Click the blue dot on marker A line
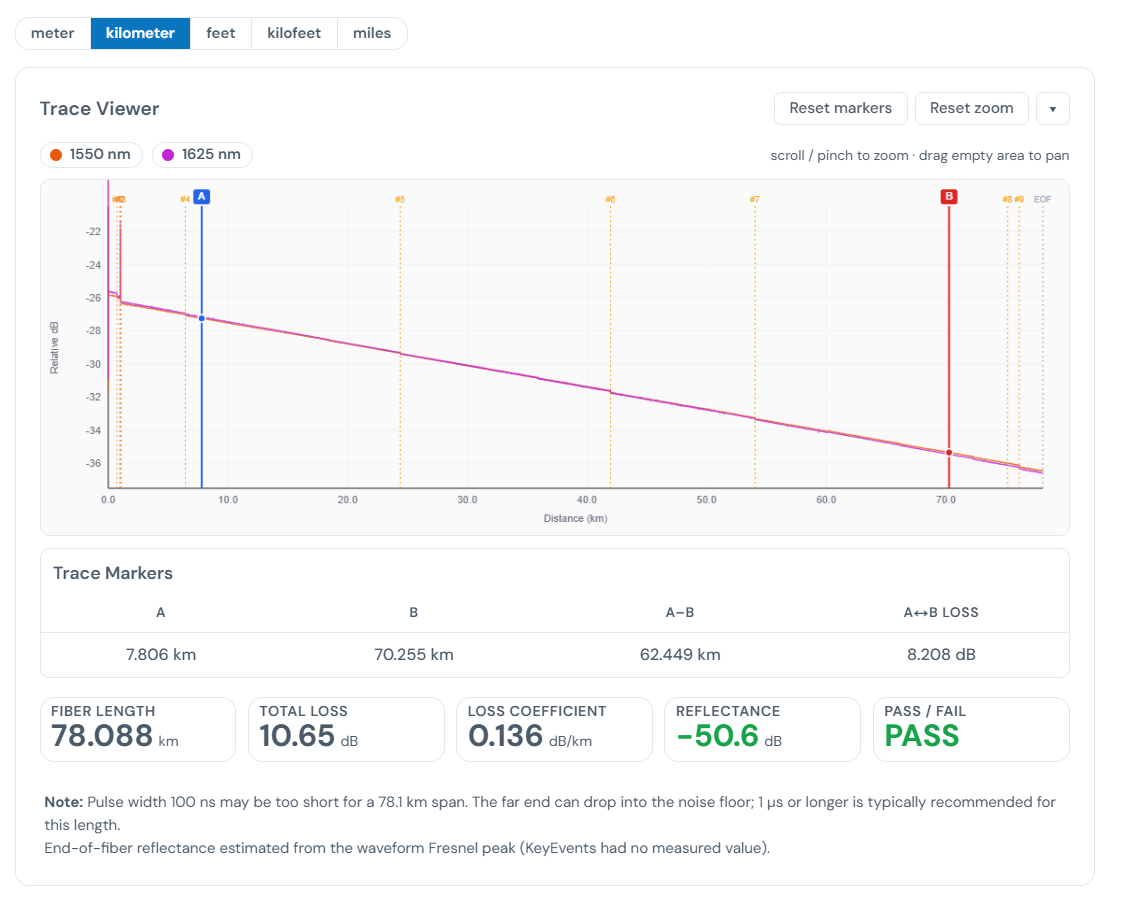 coord(202,318)
